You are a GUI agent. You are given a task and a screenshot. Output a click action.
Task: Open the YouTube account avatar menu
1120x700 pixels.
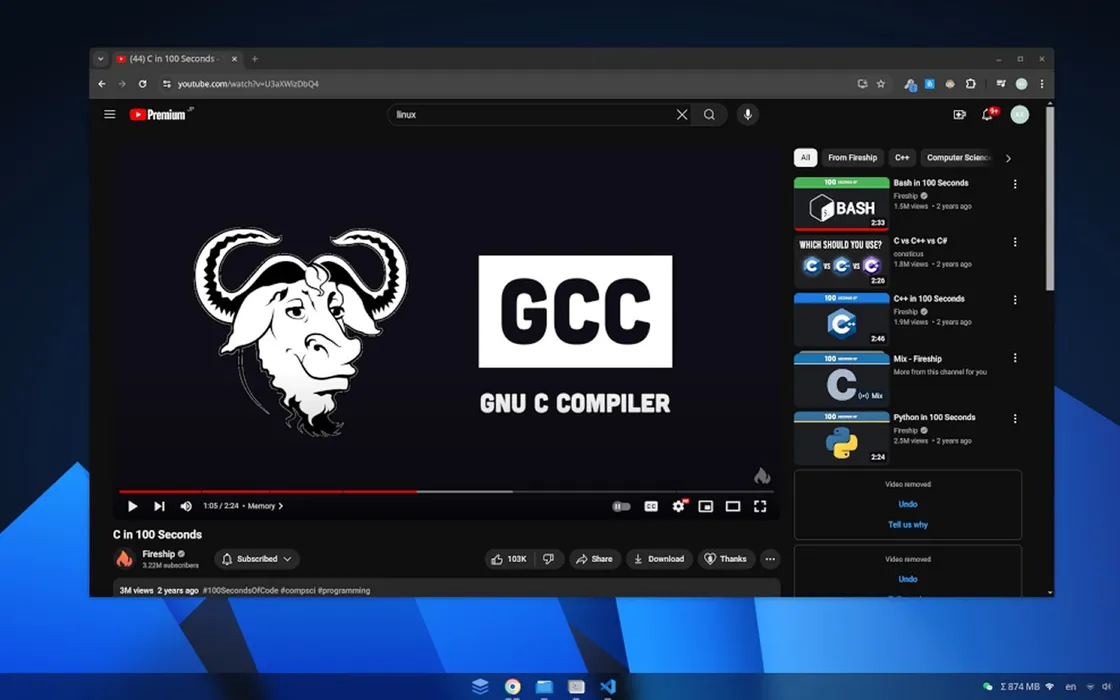(x=1019, y=114)
